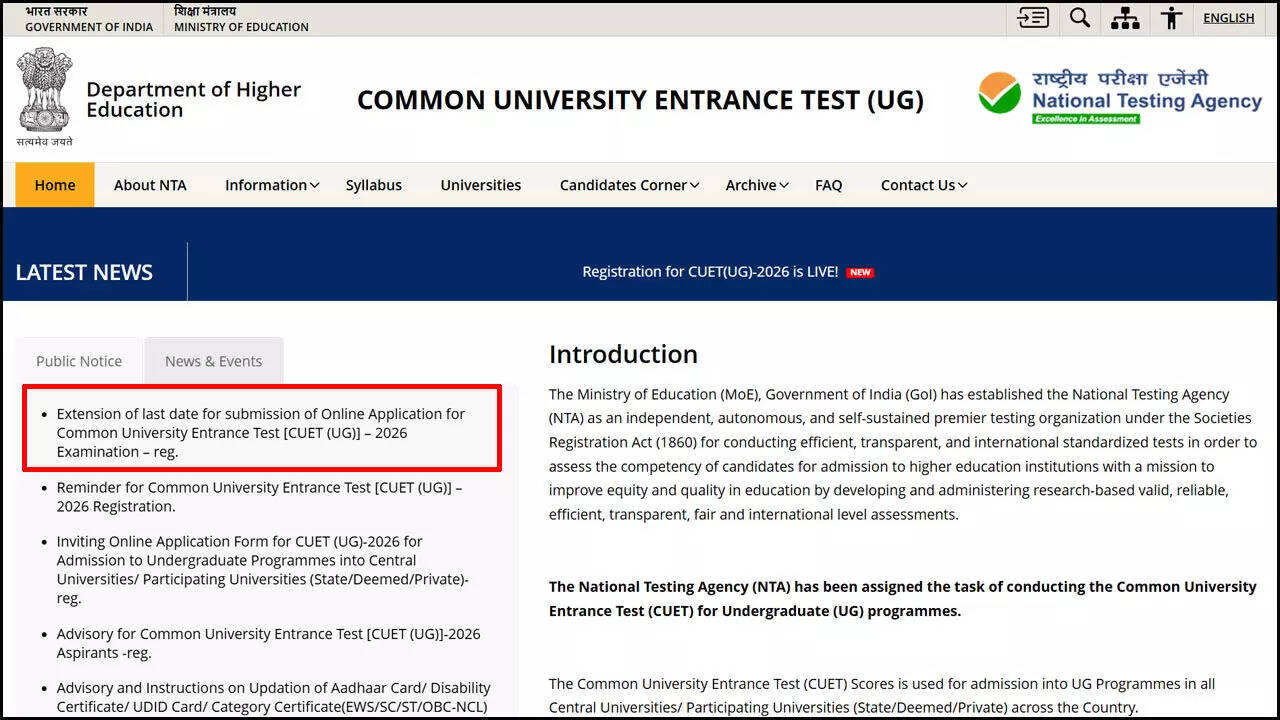Open the Candidates Corner dropdown
The height and width of the screenshot is (720, 1280).
pyautogui.click(x=624, y=185)
